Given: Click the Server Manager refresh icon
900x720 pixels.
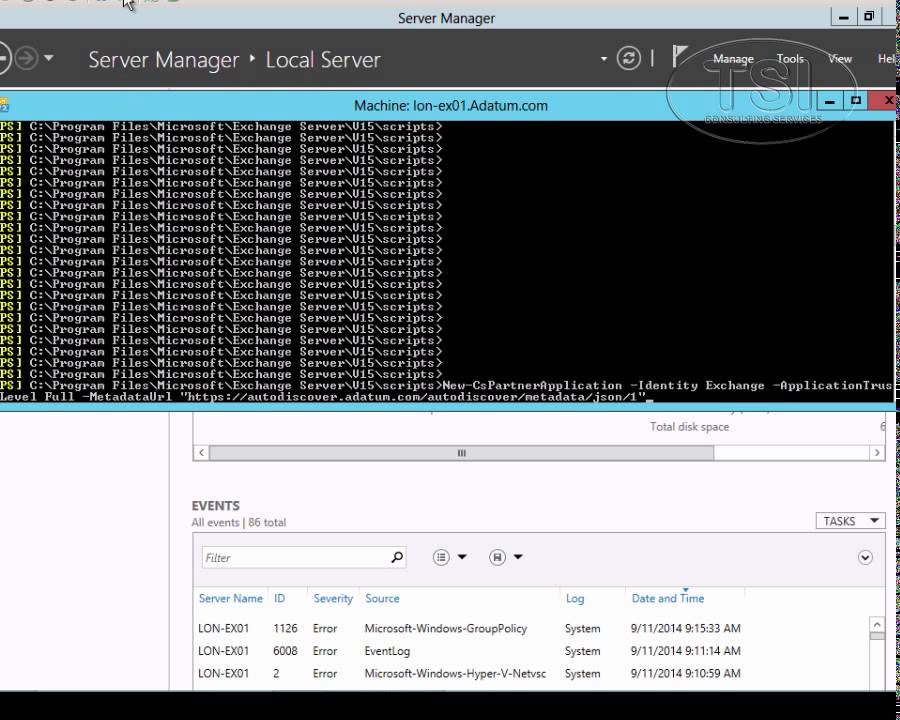Looking at the screenshot, I should point(629,59).
